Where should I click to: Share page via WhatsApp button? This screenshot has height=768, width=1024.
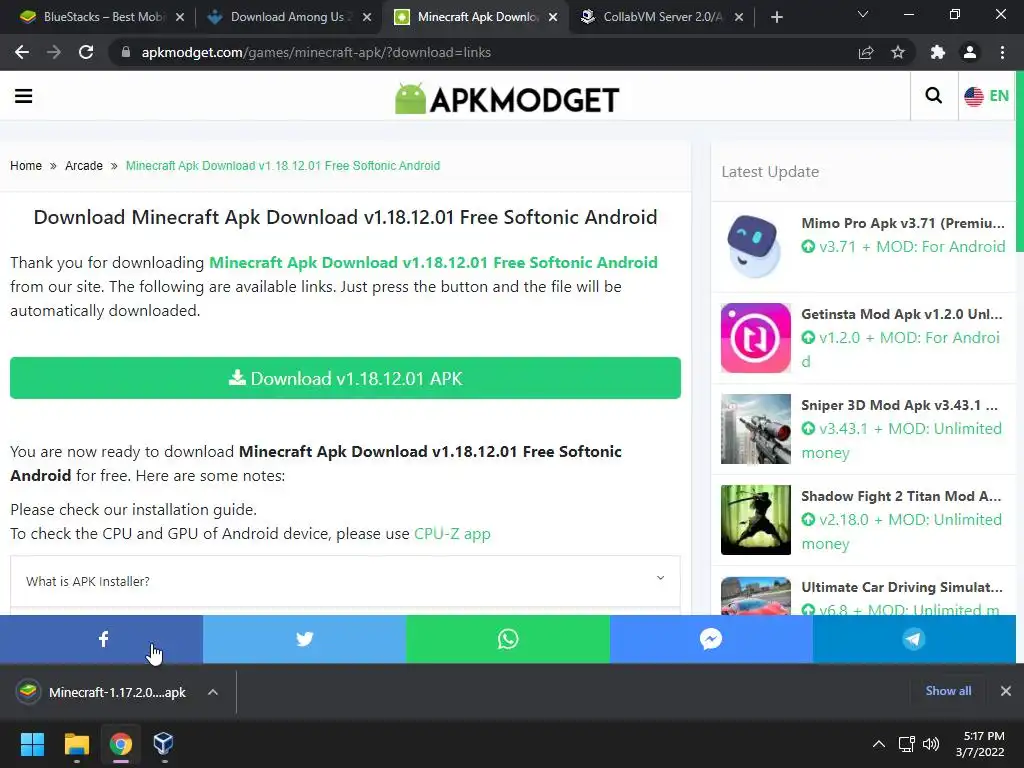[x=508, y=639]
